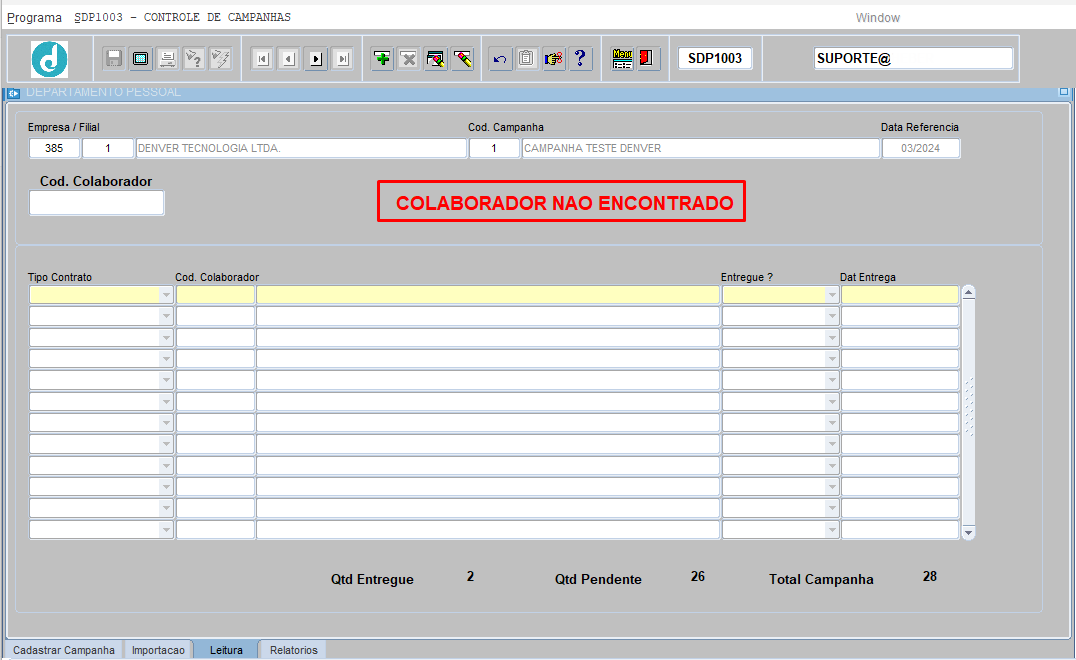Select the Leitura tab
Image resolution: width=1076 pixels, height=660 pixels.
coord(226,650)
